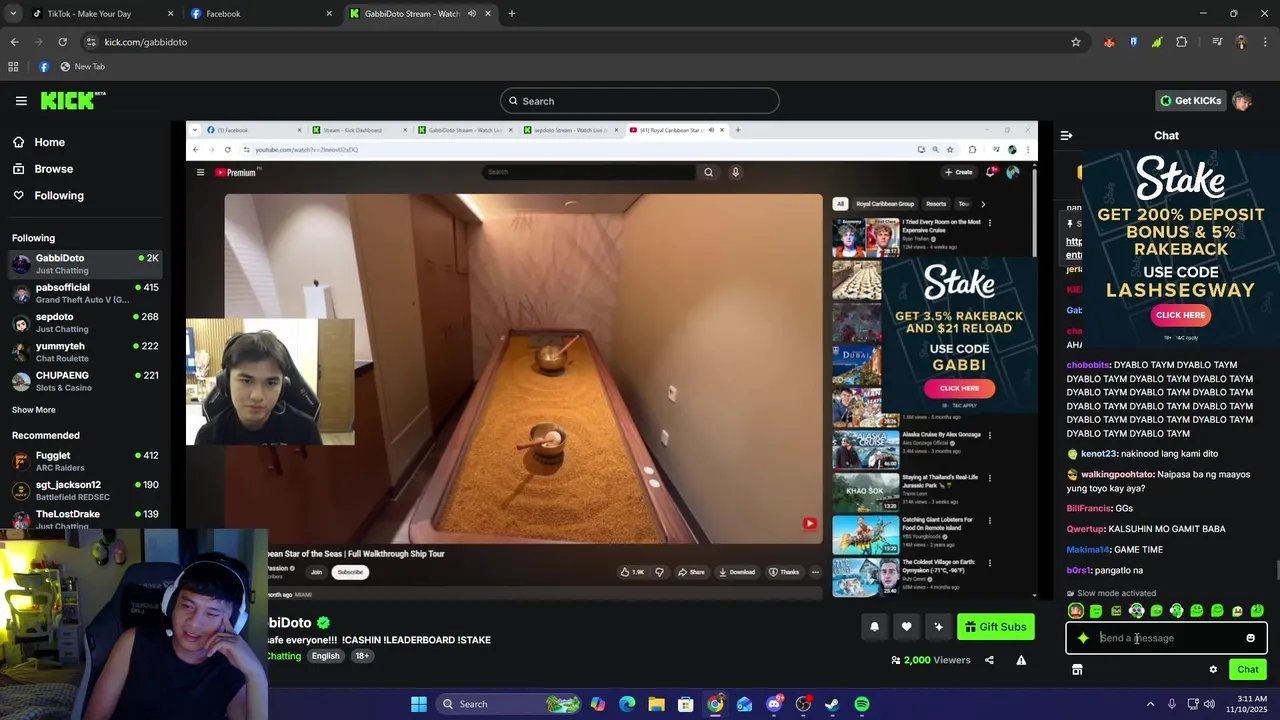The height and width of the screenshot is (720, 1280).
Task: Click BillFrancis username in chat
Action: [1088, 508]
